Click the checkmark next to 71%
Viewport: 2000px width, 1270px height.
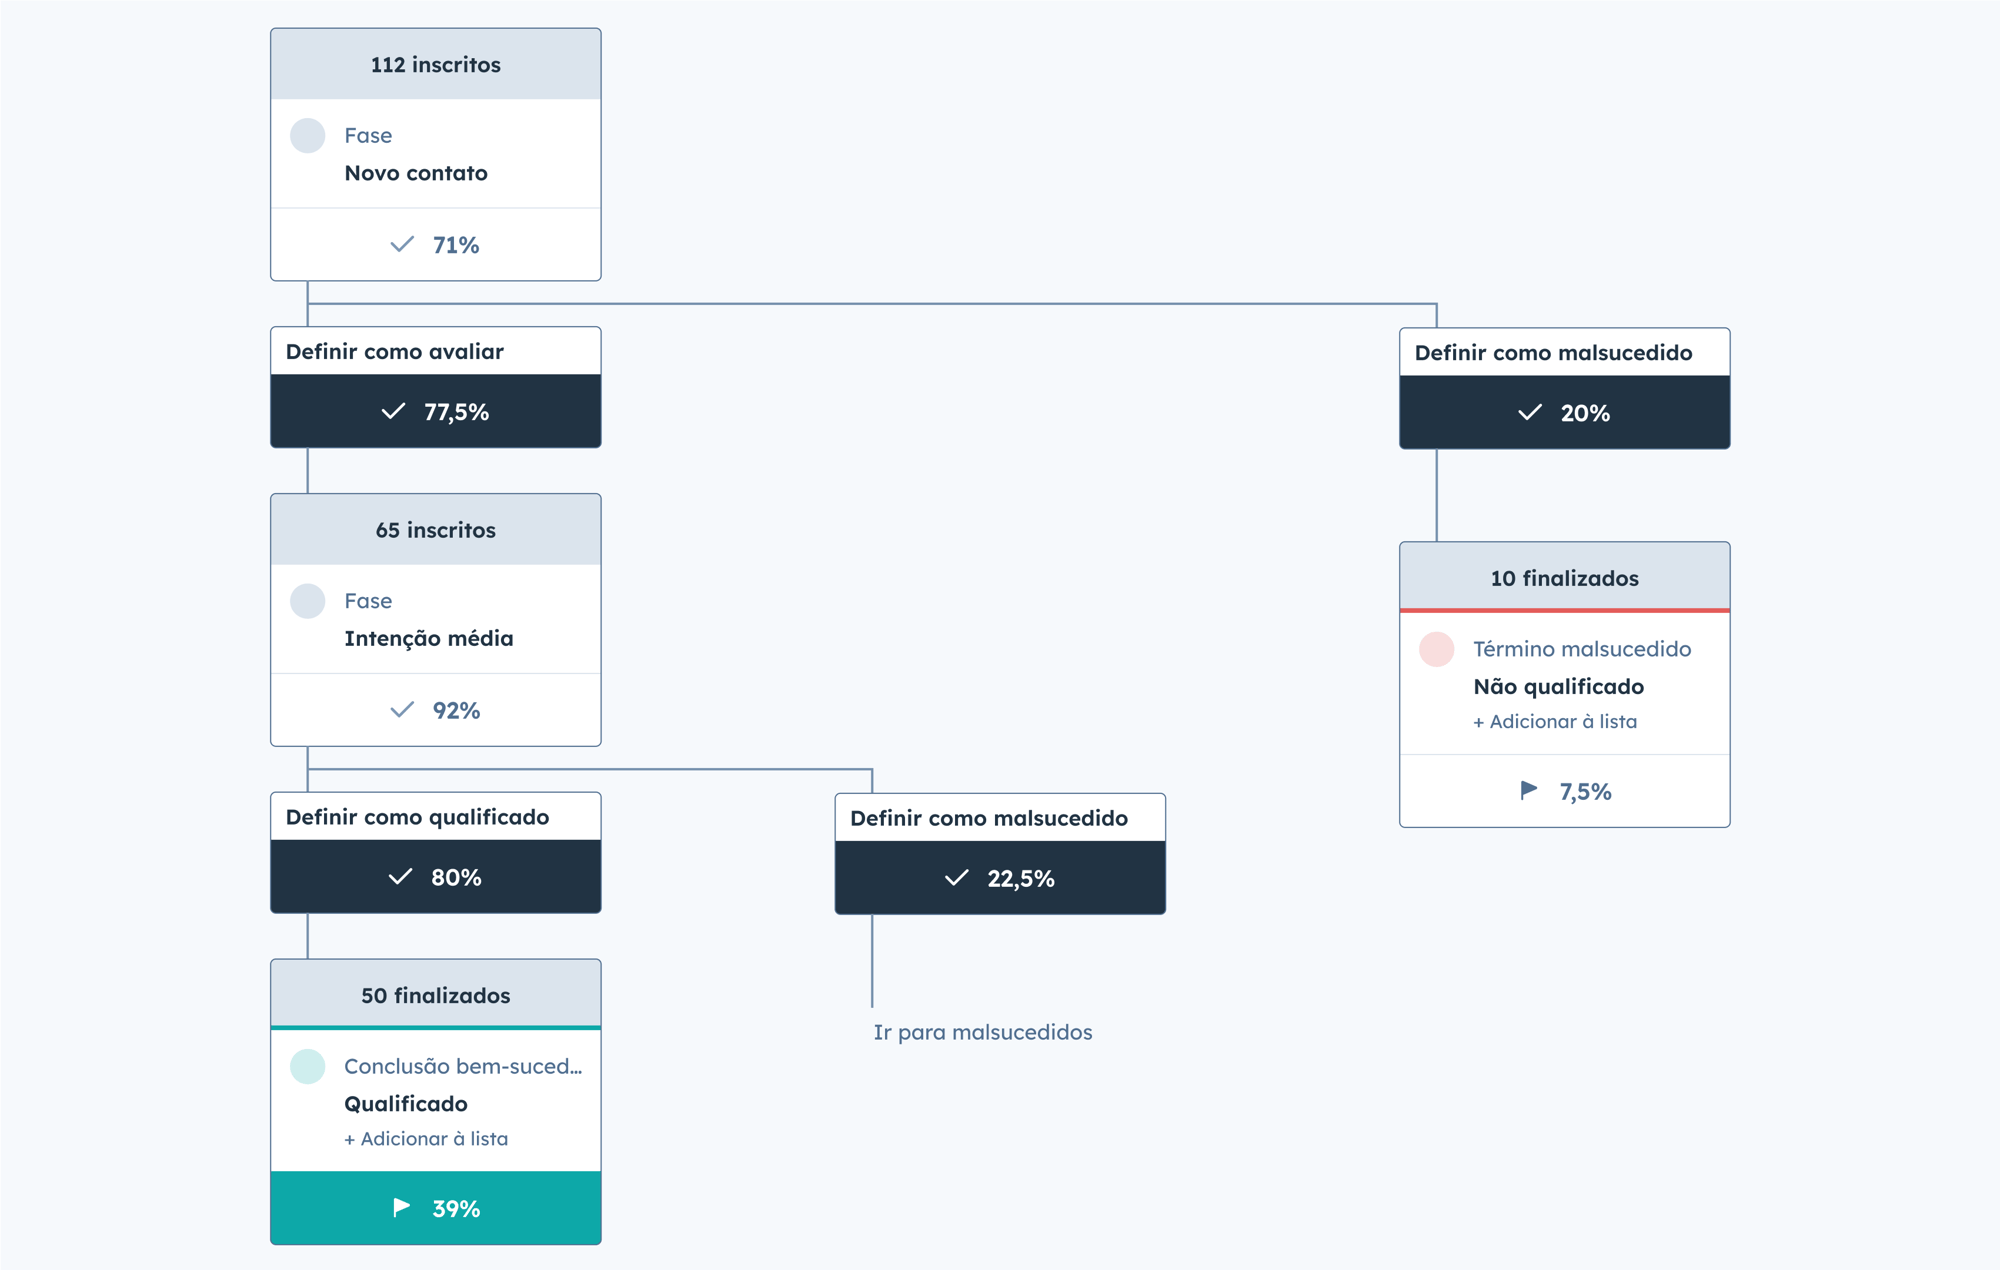pos(402,244)
